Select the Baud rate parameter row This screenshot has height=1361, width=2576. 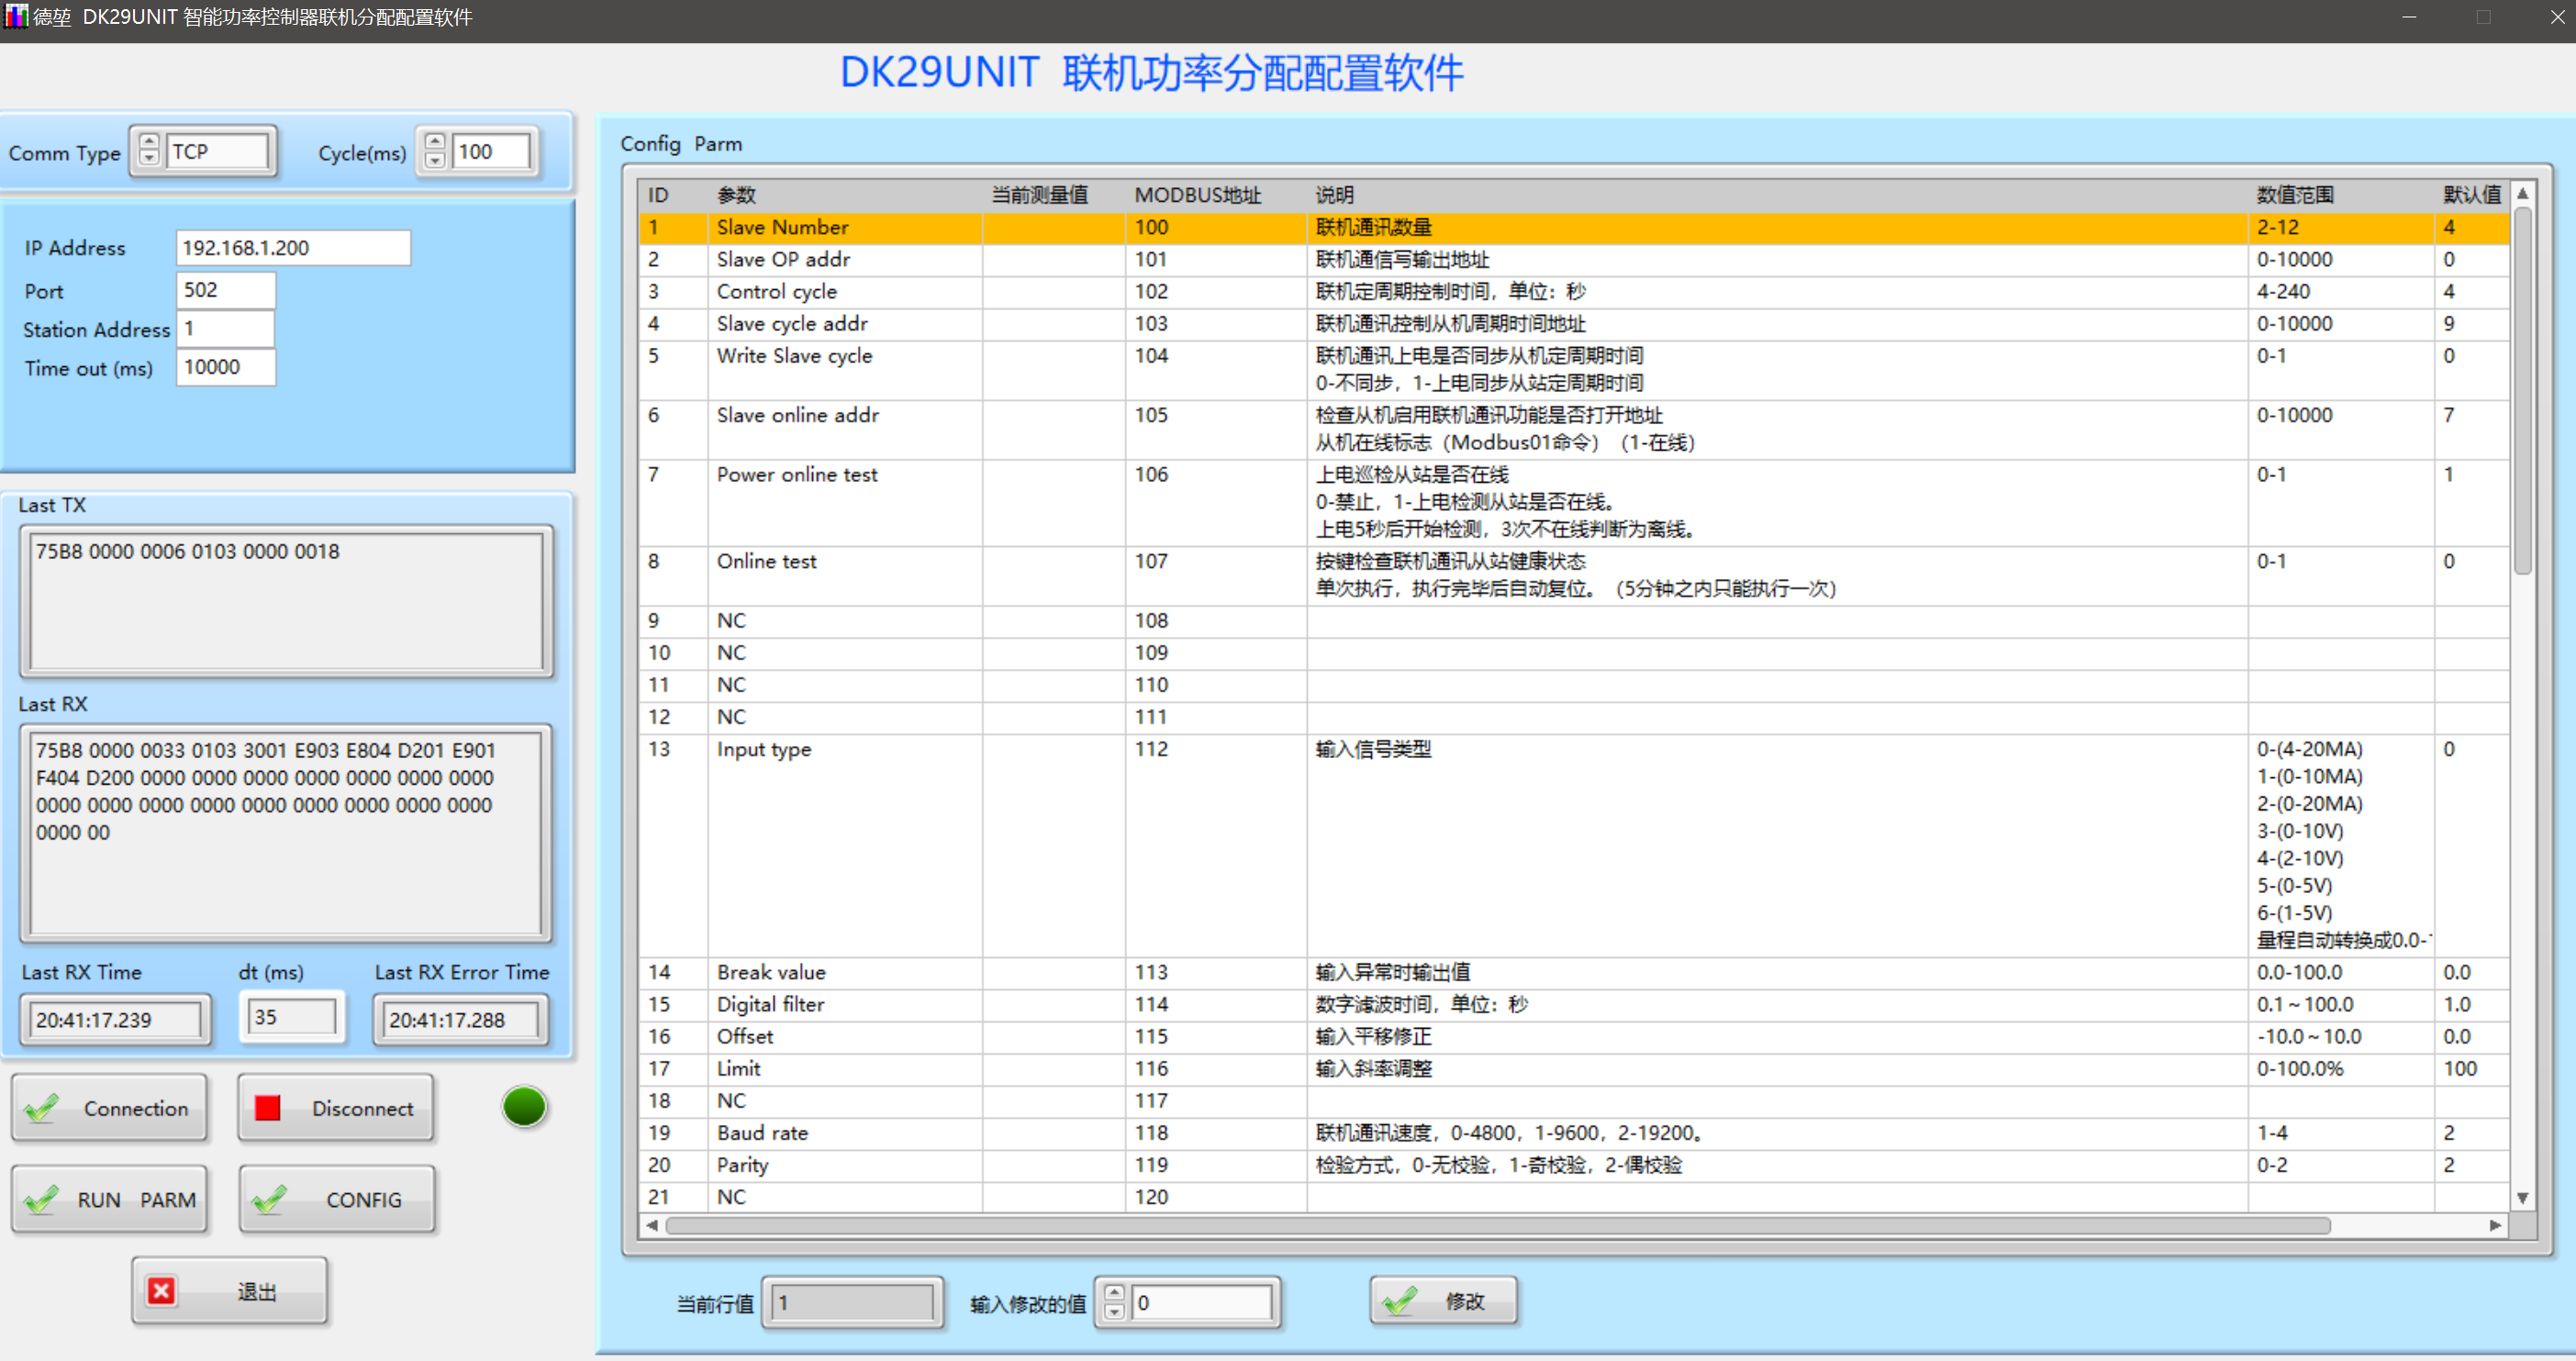click(x=762, y=1132)
